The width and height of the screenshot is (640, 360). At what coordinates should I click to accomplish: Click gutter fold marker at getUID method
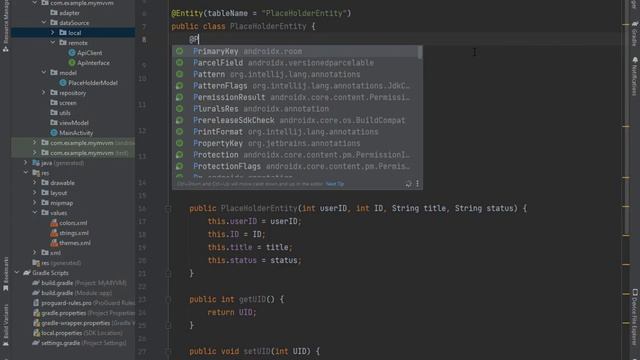(x=168, y=300)
